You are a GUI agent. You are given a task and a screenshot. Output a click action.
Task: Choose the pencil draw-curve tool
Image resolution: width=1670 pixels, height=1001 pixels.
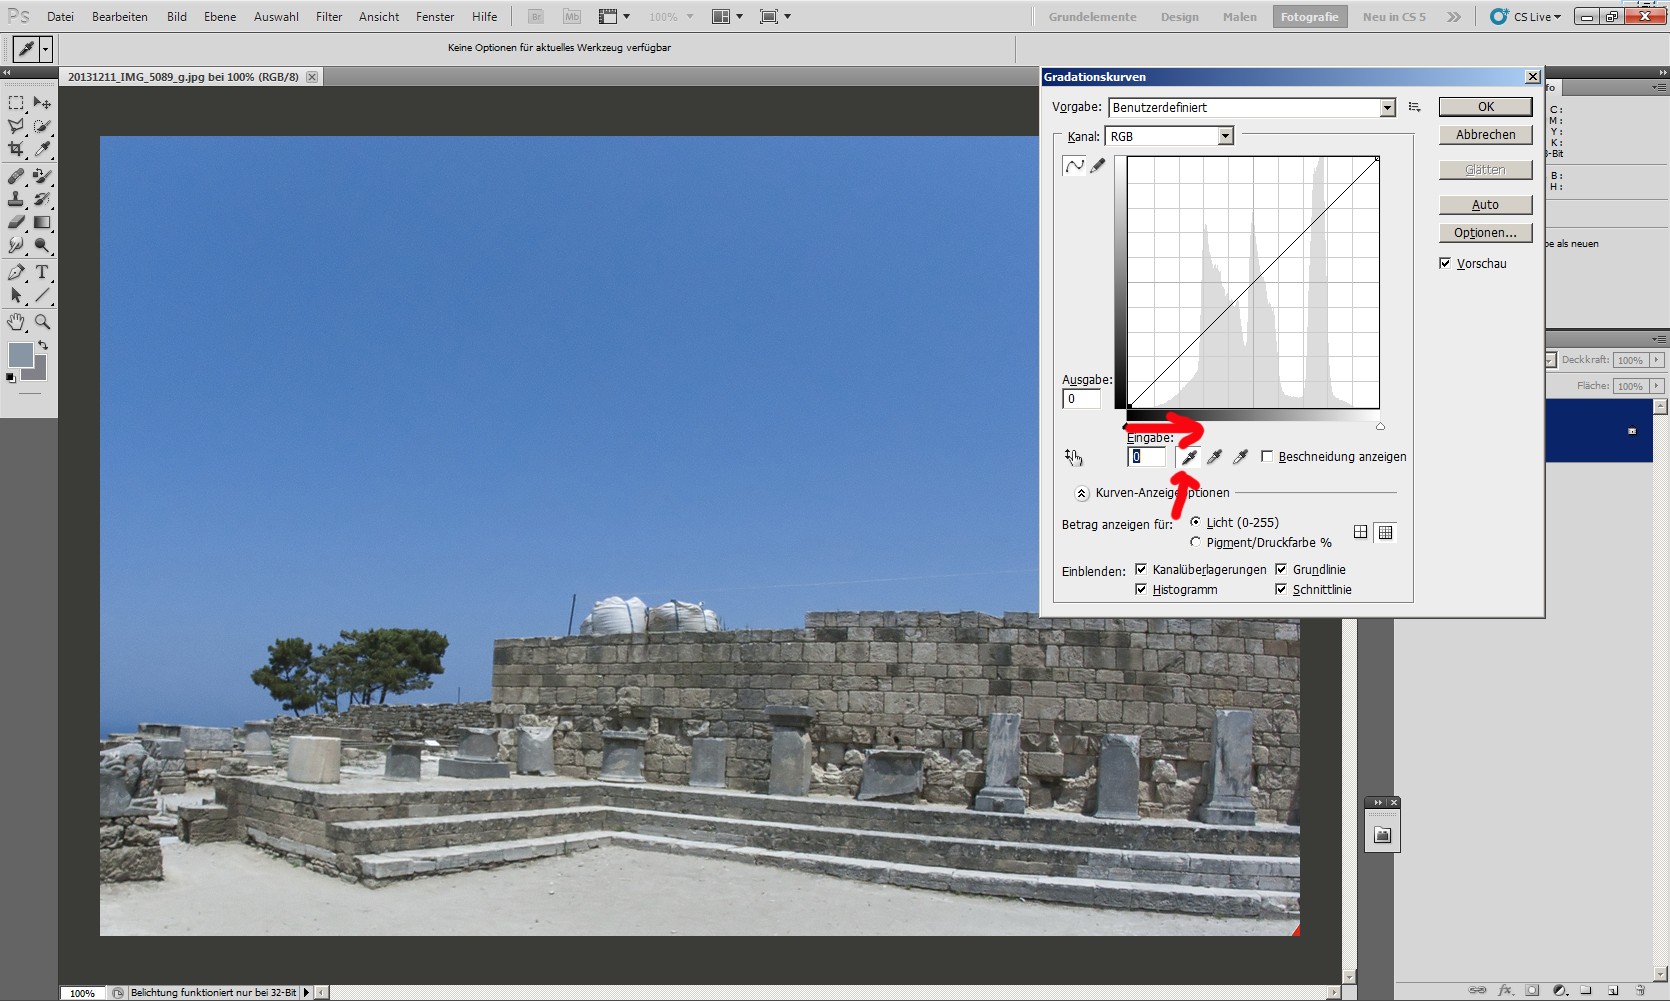[x=1098, y=166]
